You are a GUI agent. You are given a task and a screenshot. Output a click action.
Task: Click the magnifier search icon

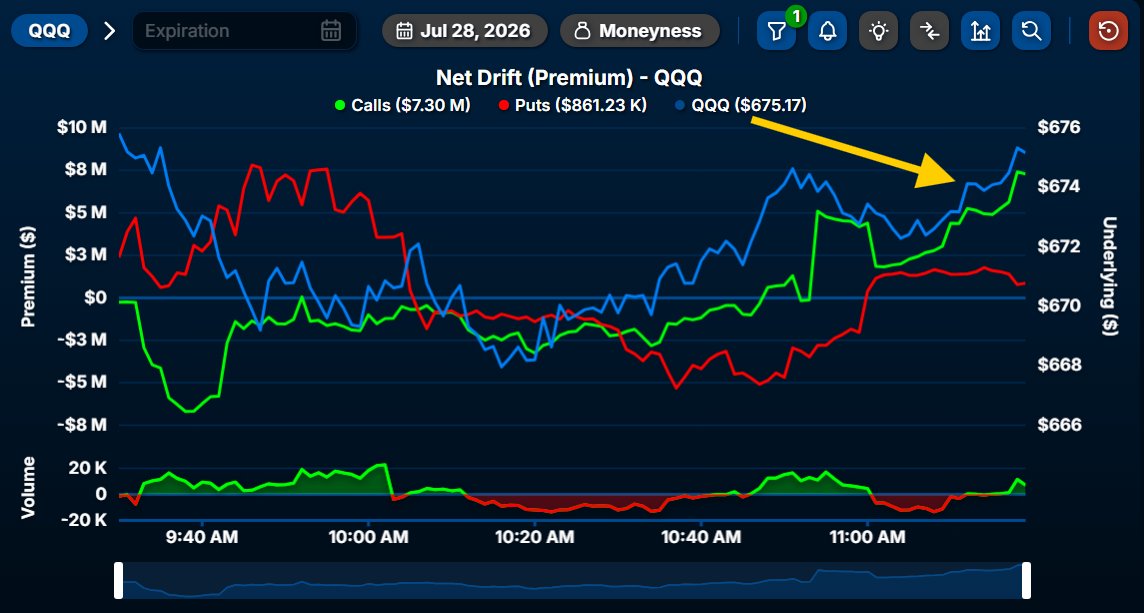point(1032,31)
